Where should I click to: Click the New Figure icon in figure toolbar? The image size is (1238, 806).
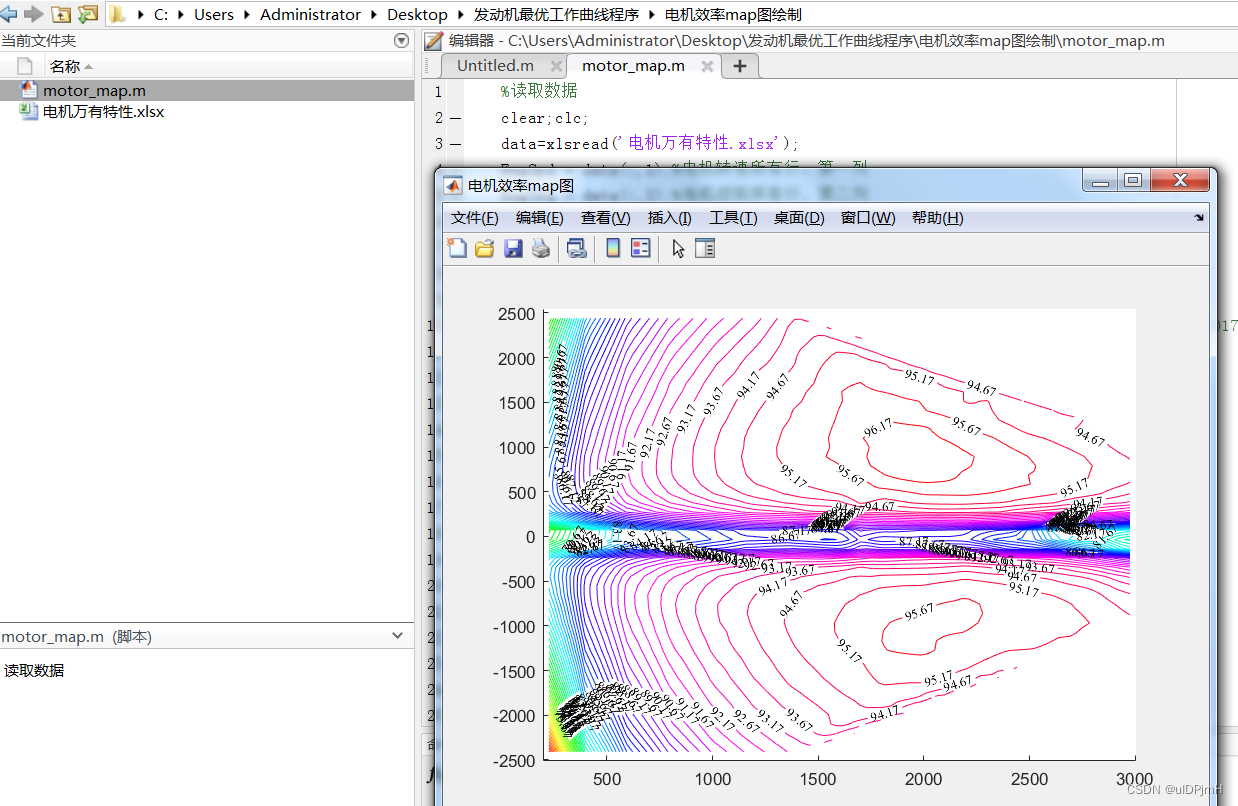pyautogui.click(x=456, y=248)
